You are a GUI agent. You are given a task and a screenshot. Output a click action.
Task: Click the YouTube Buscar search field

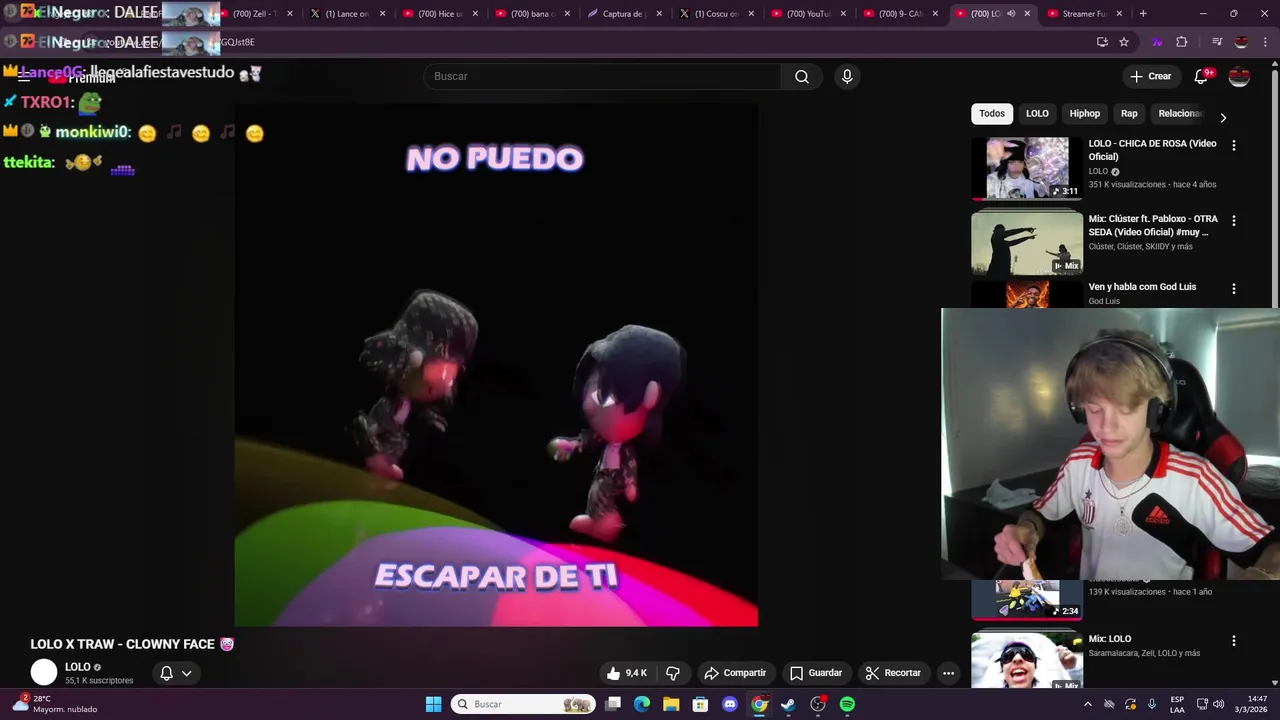click(602, 77)
